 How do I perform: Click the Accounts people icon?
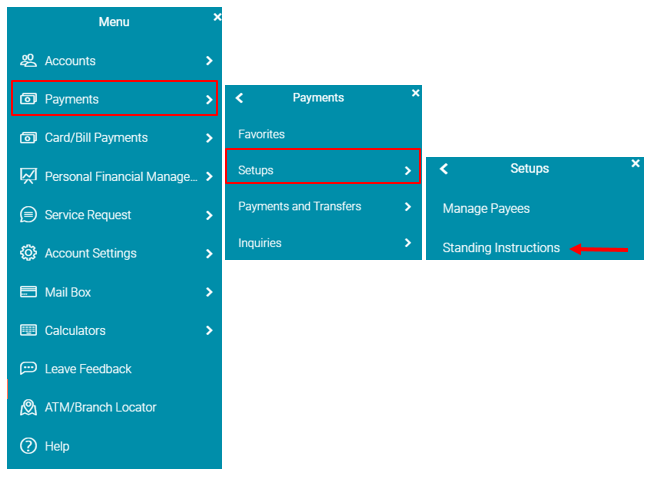point(28,61)
